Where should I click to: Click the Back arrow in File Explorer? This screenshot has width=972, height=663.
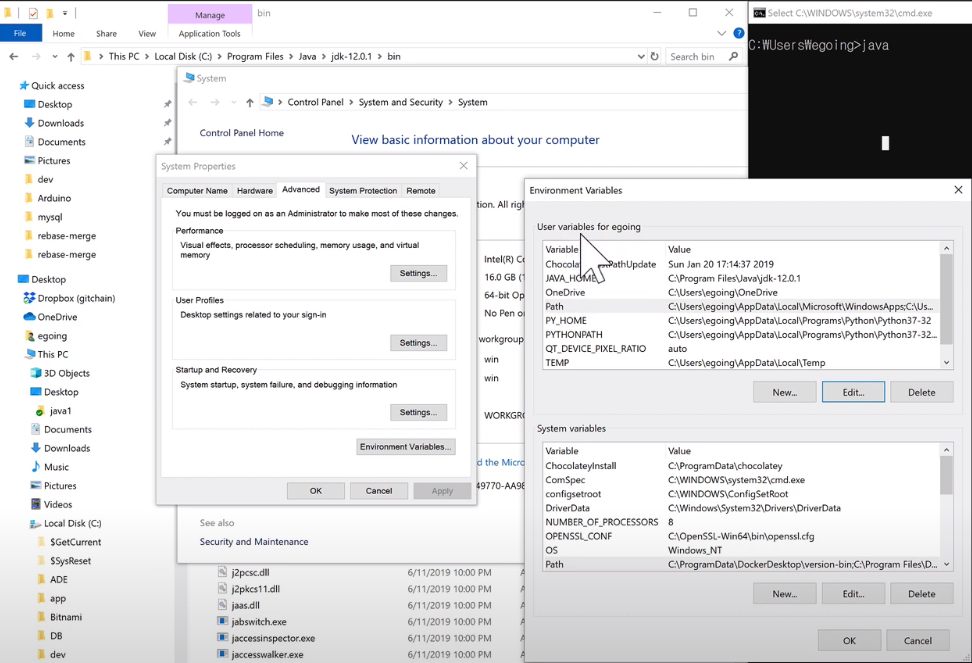pos(14,56)
